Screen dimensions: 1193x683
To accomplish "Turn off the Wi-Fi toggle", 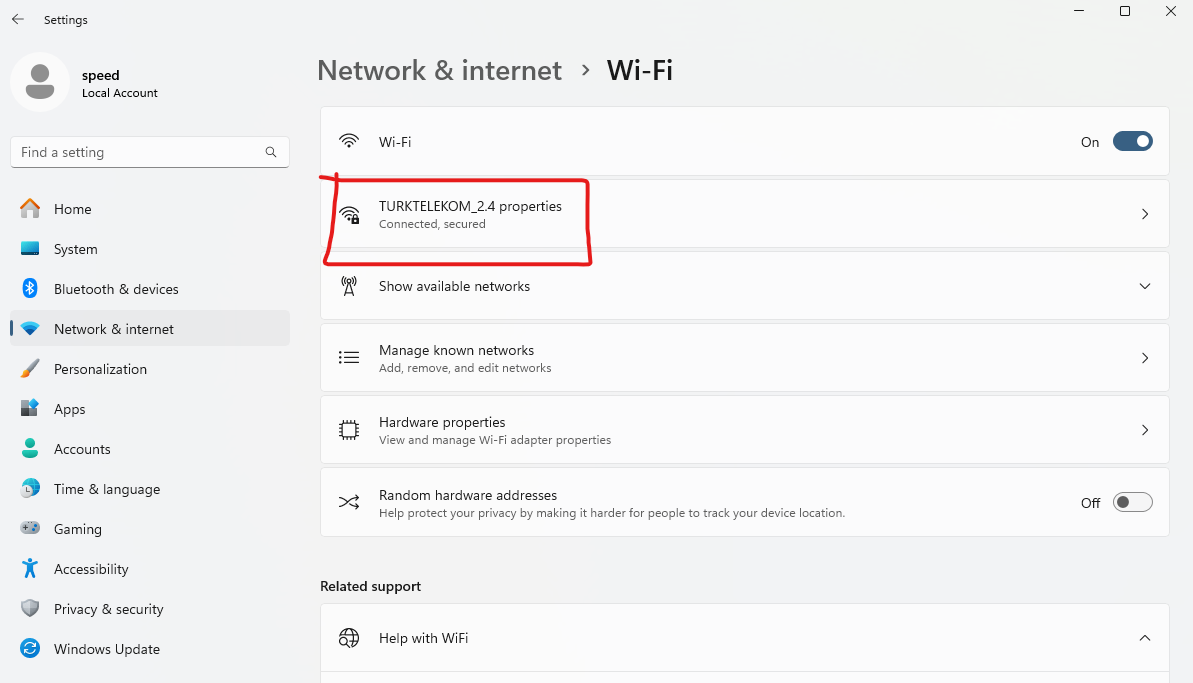I will click(1132, 142).
